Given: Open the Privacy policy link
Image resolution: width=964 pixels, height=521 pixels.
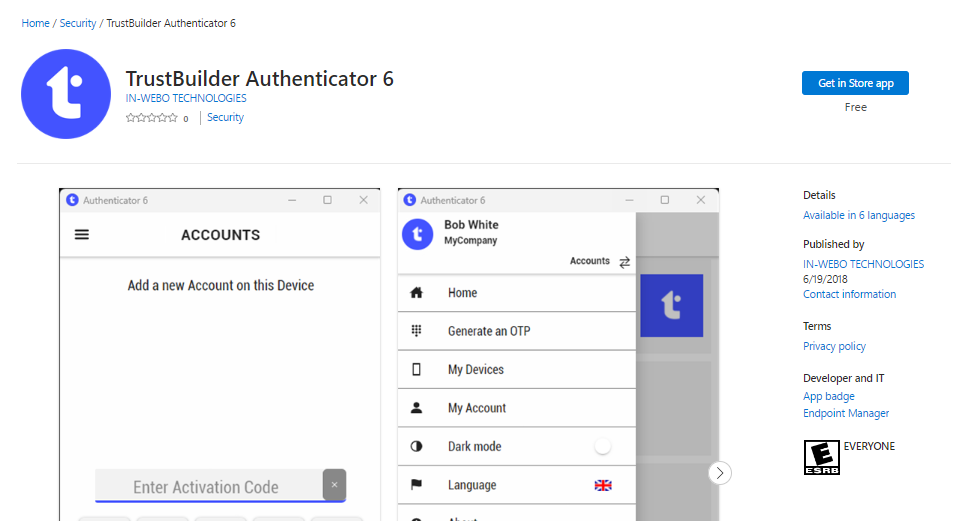Looking at the screenshot, I should coord(834,346).
